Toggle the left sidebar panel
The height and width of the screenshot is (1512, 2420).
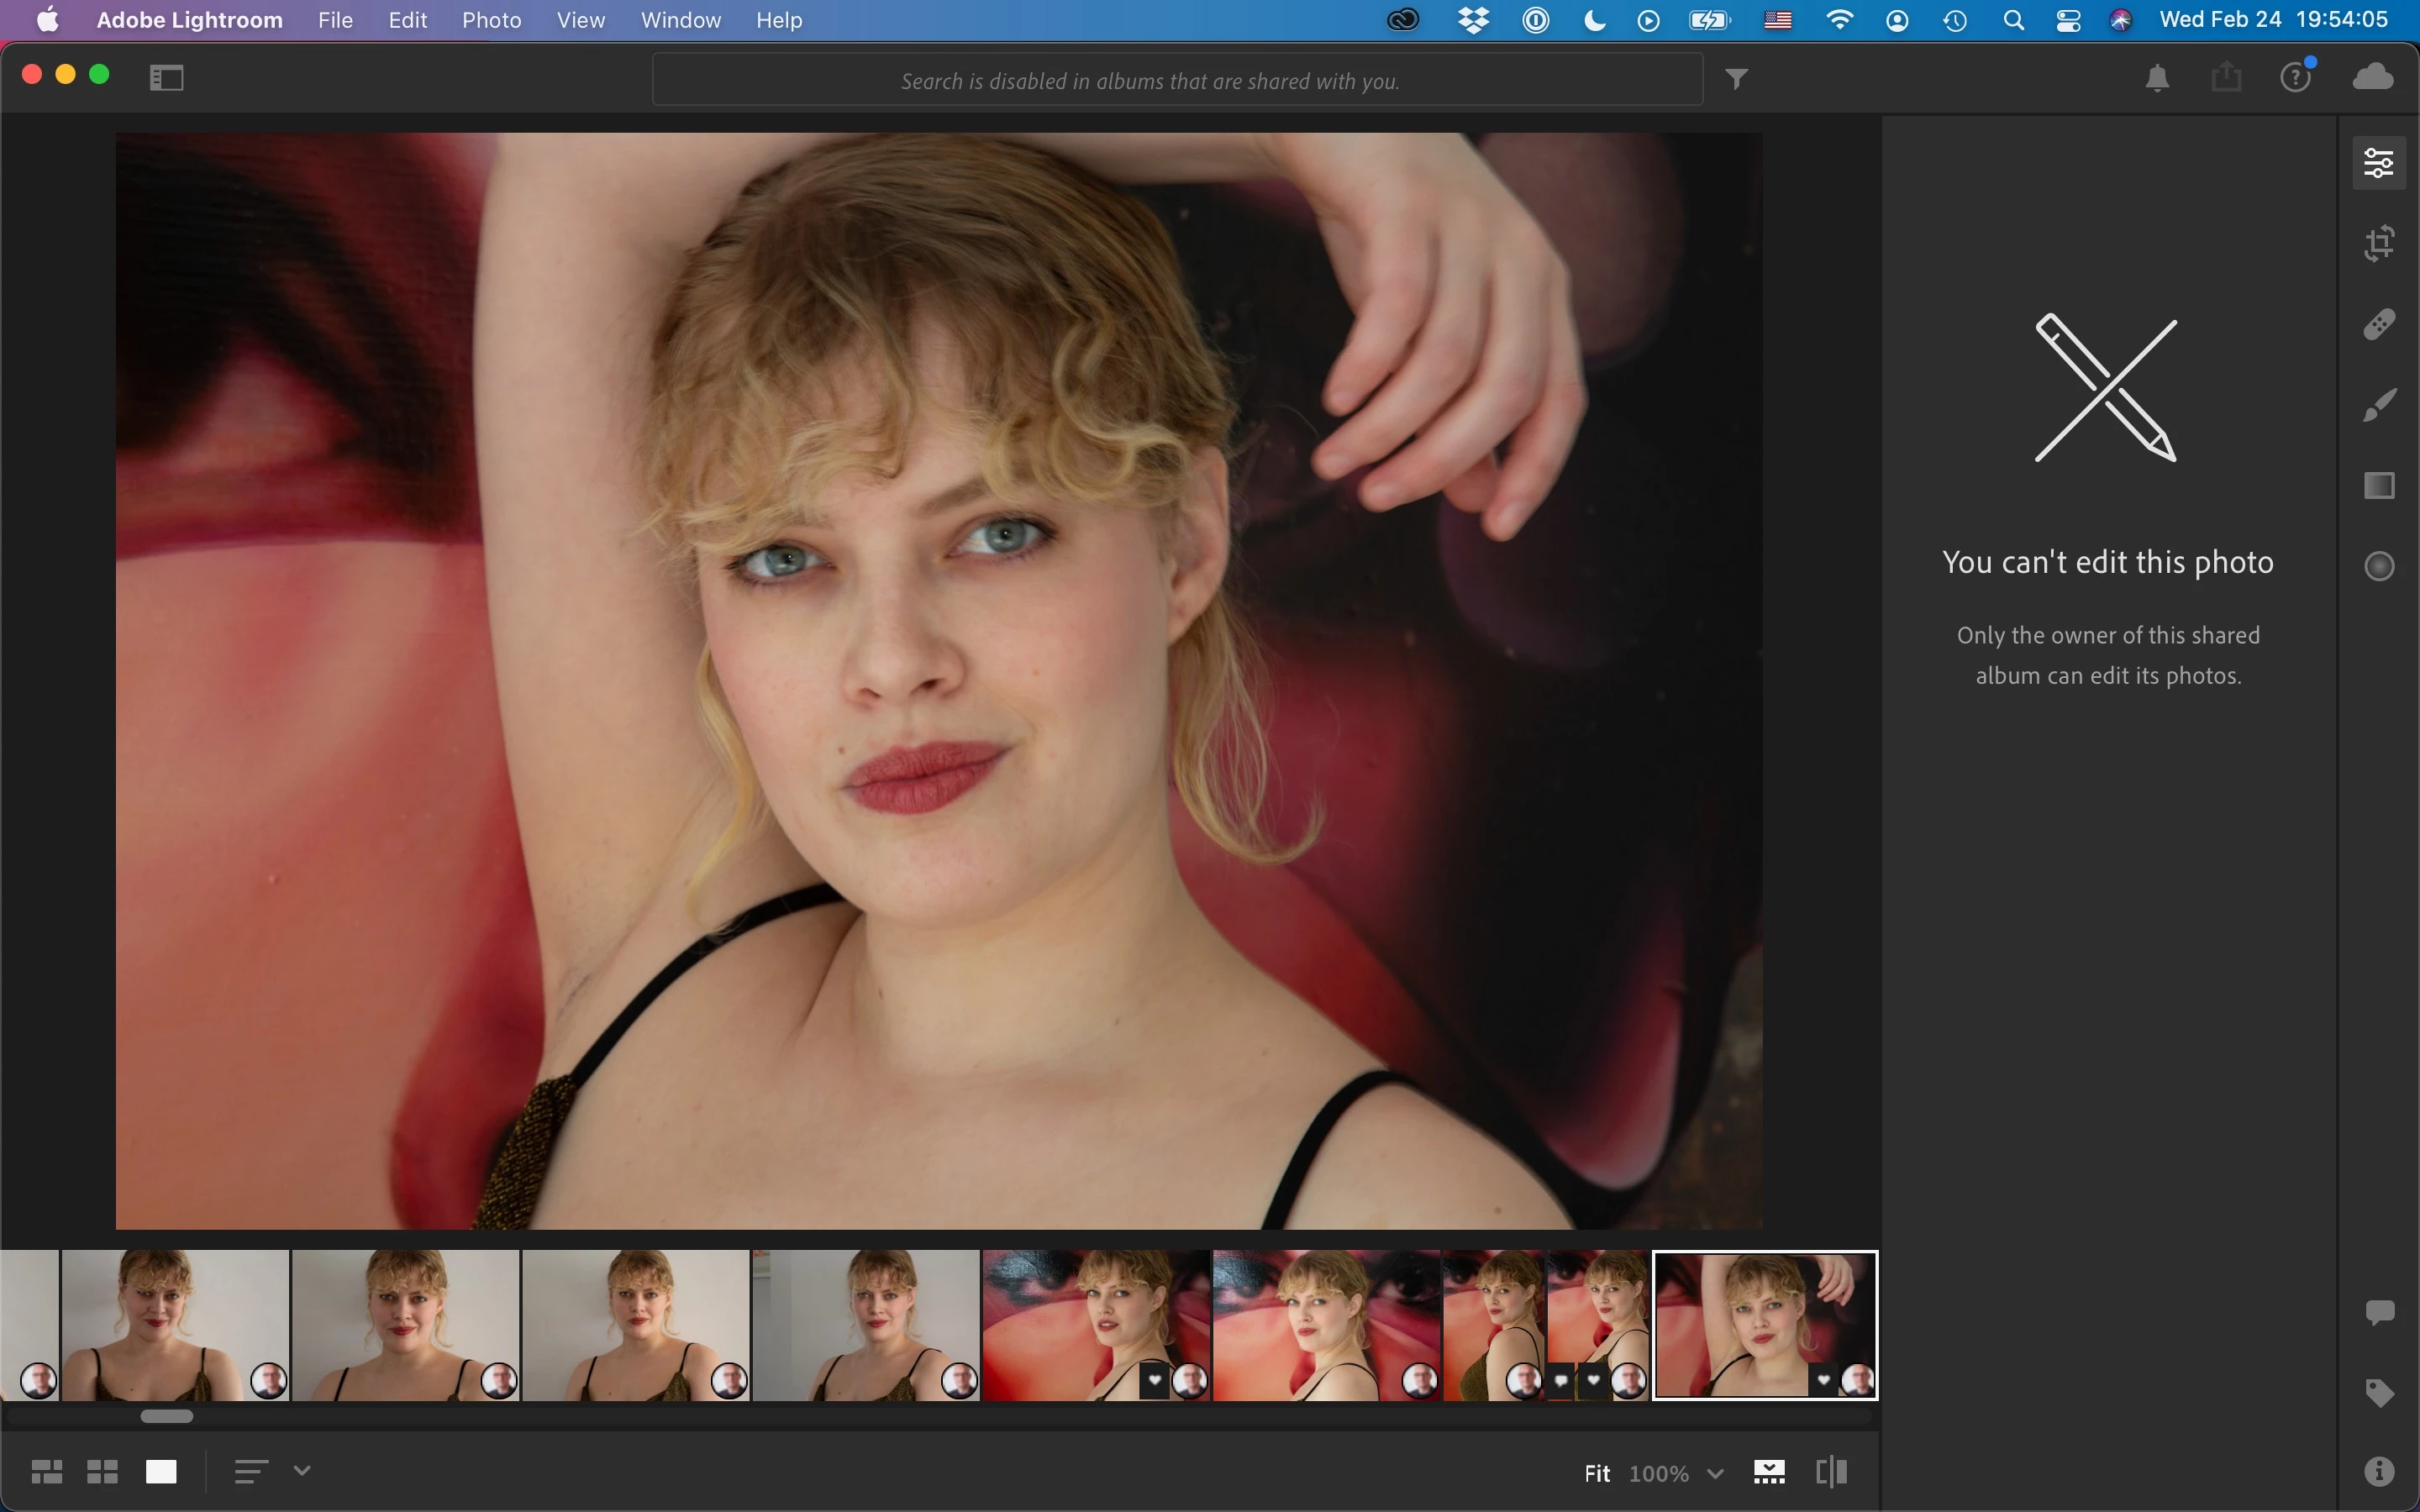click(167, 77)
